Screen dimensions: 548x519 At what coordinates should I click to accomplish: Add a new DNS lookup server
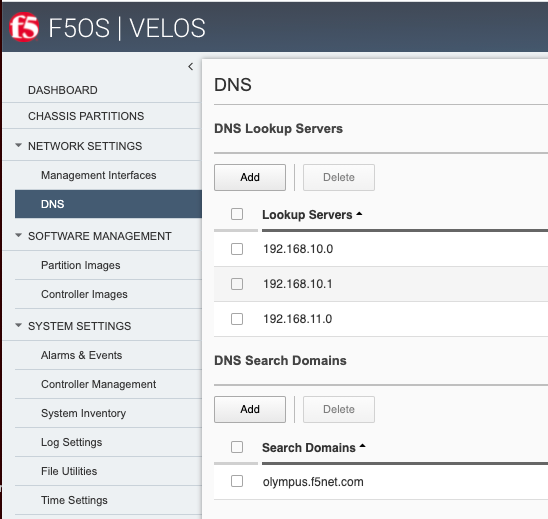[250, 177]
